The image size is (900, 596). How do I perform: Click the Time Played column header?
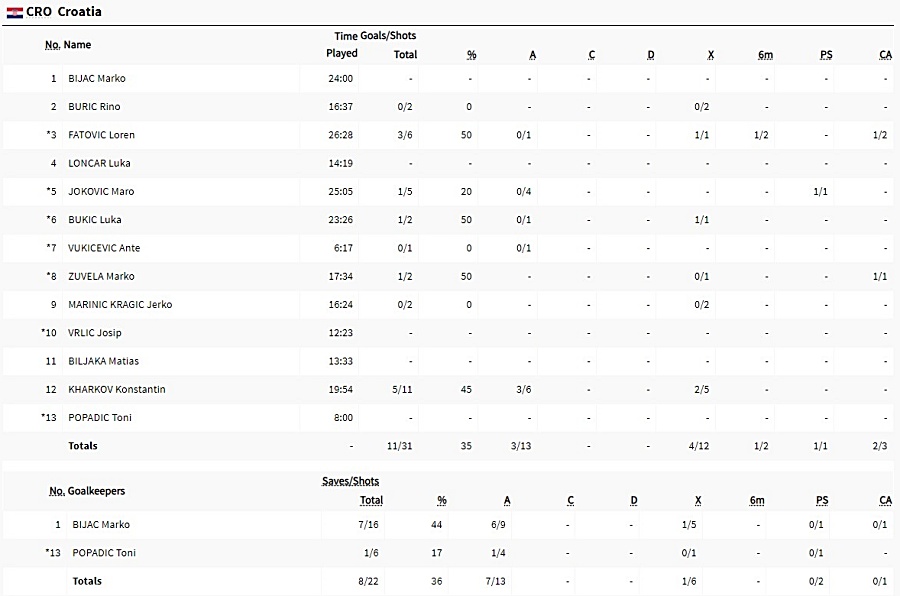342,45
